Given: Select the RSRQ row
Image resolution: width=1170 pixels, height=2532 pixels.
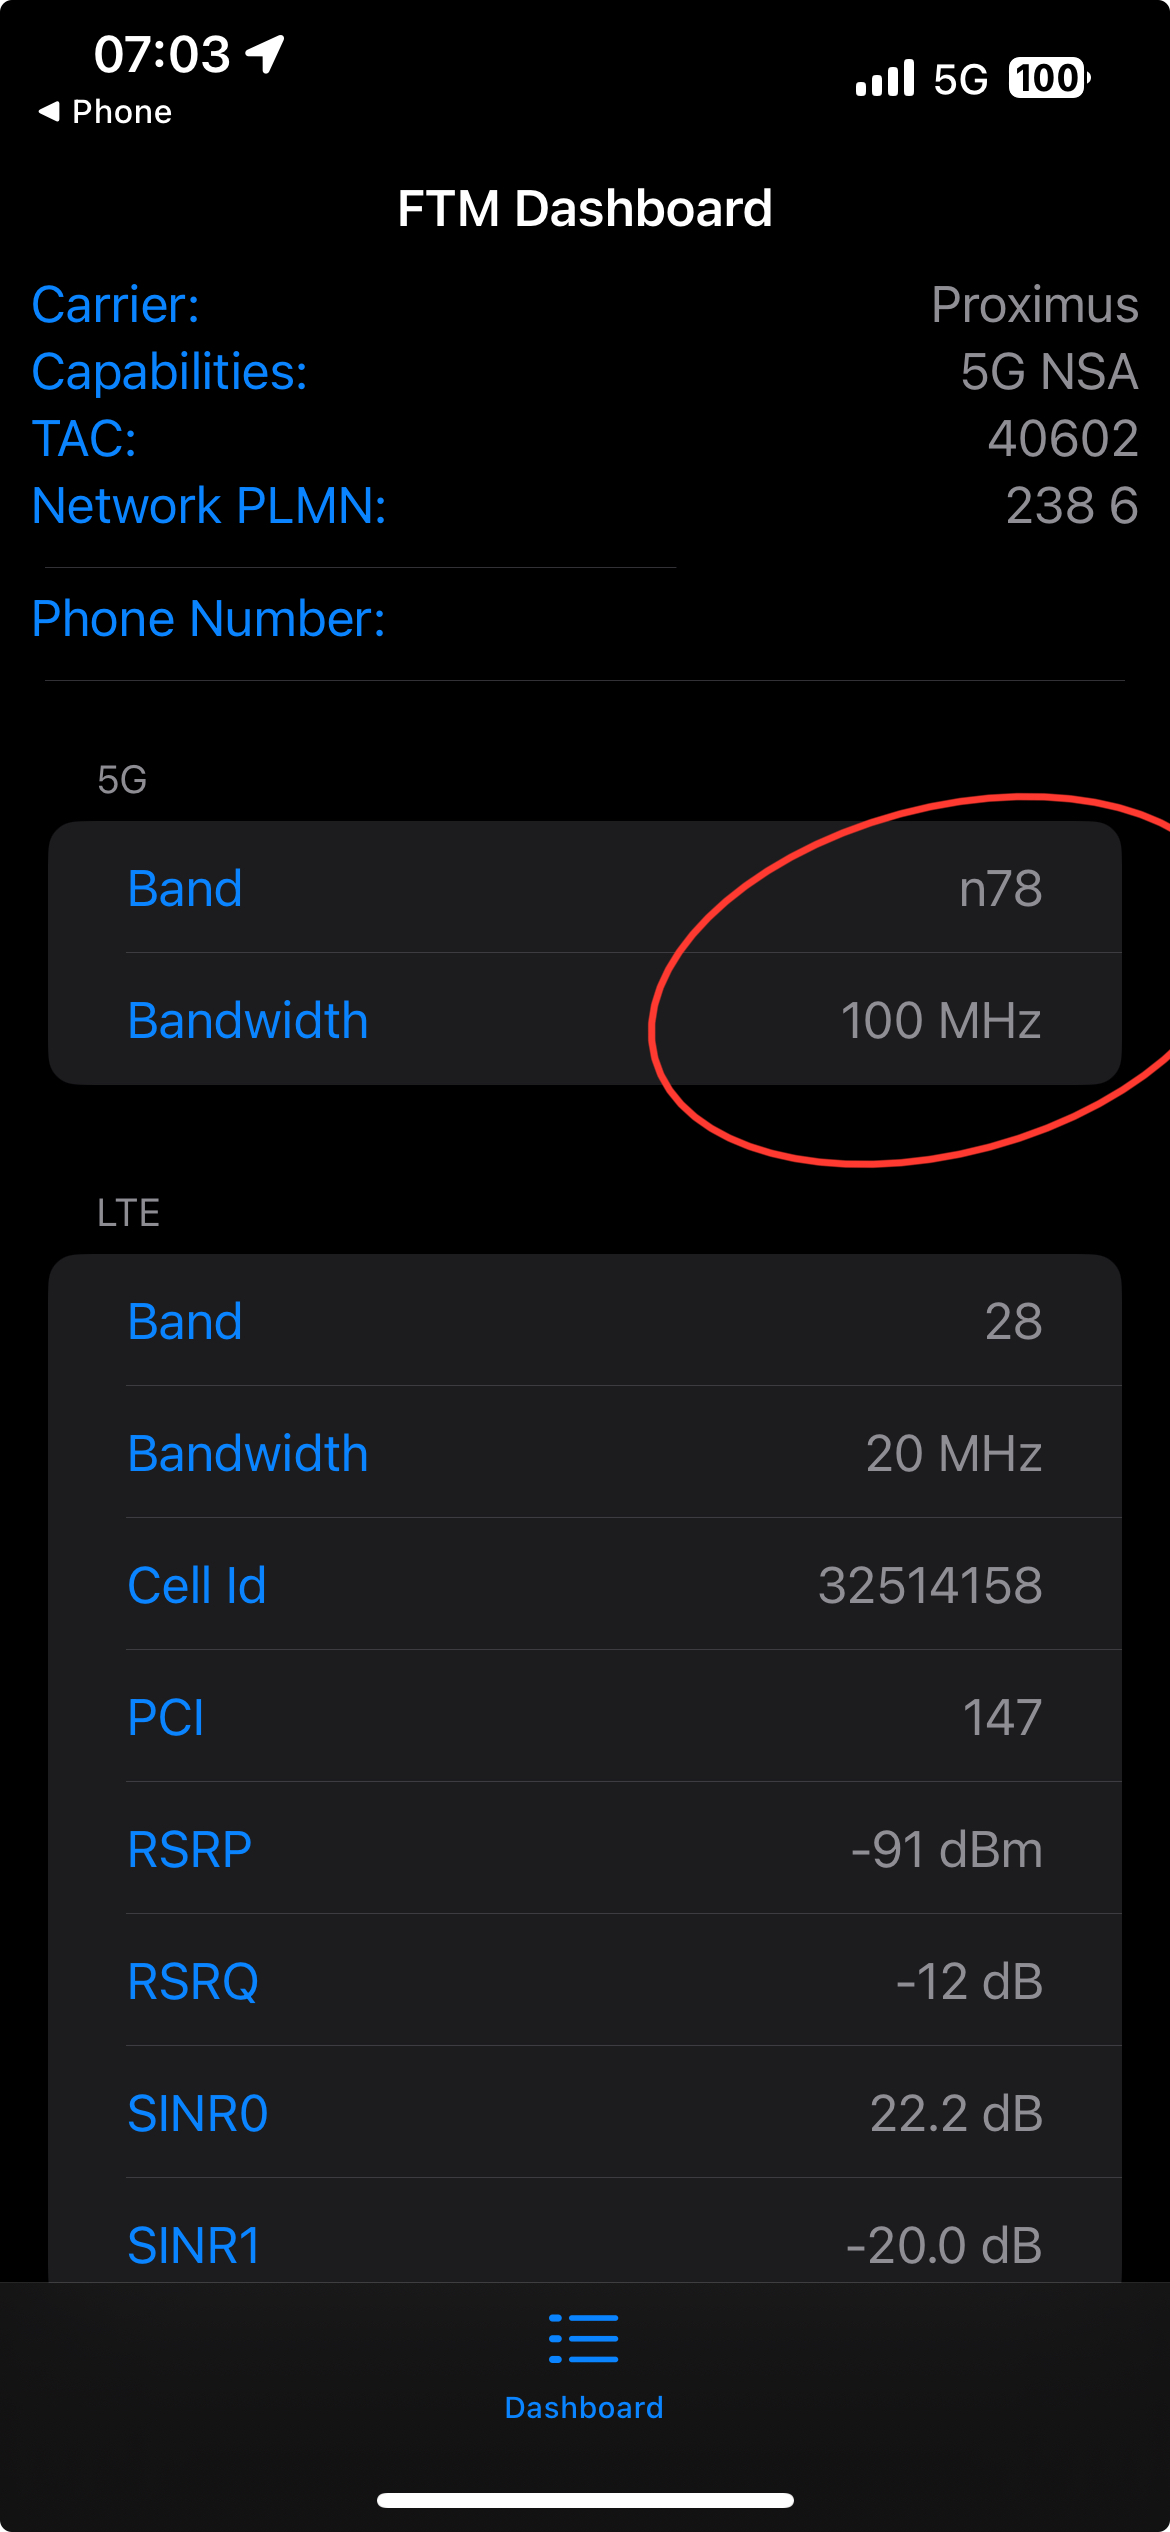Looking at the screenshot, I should (584, 1981).
